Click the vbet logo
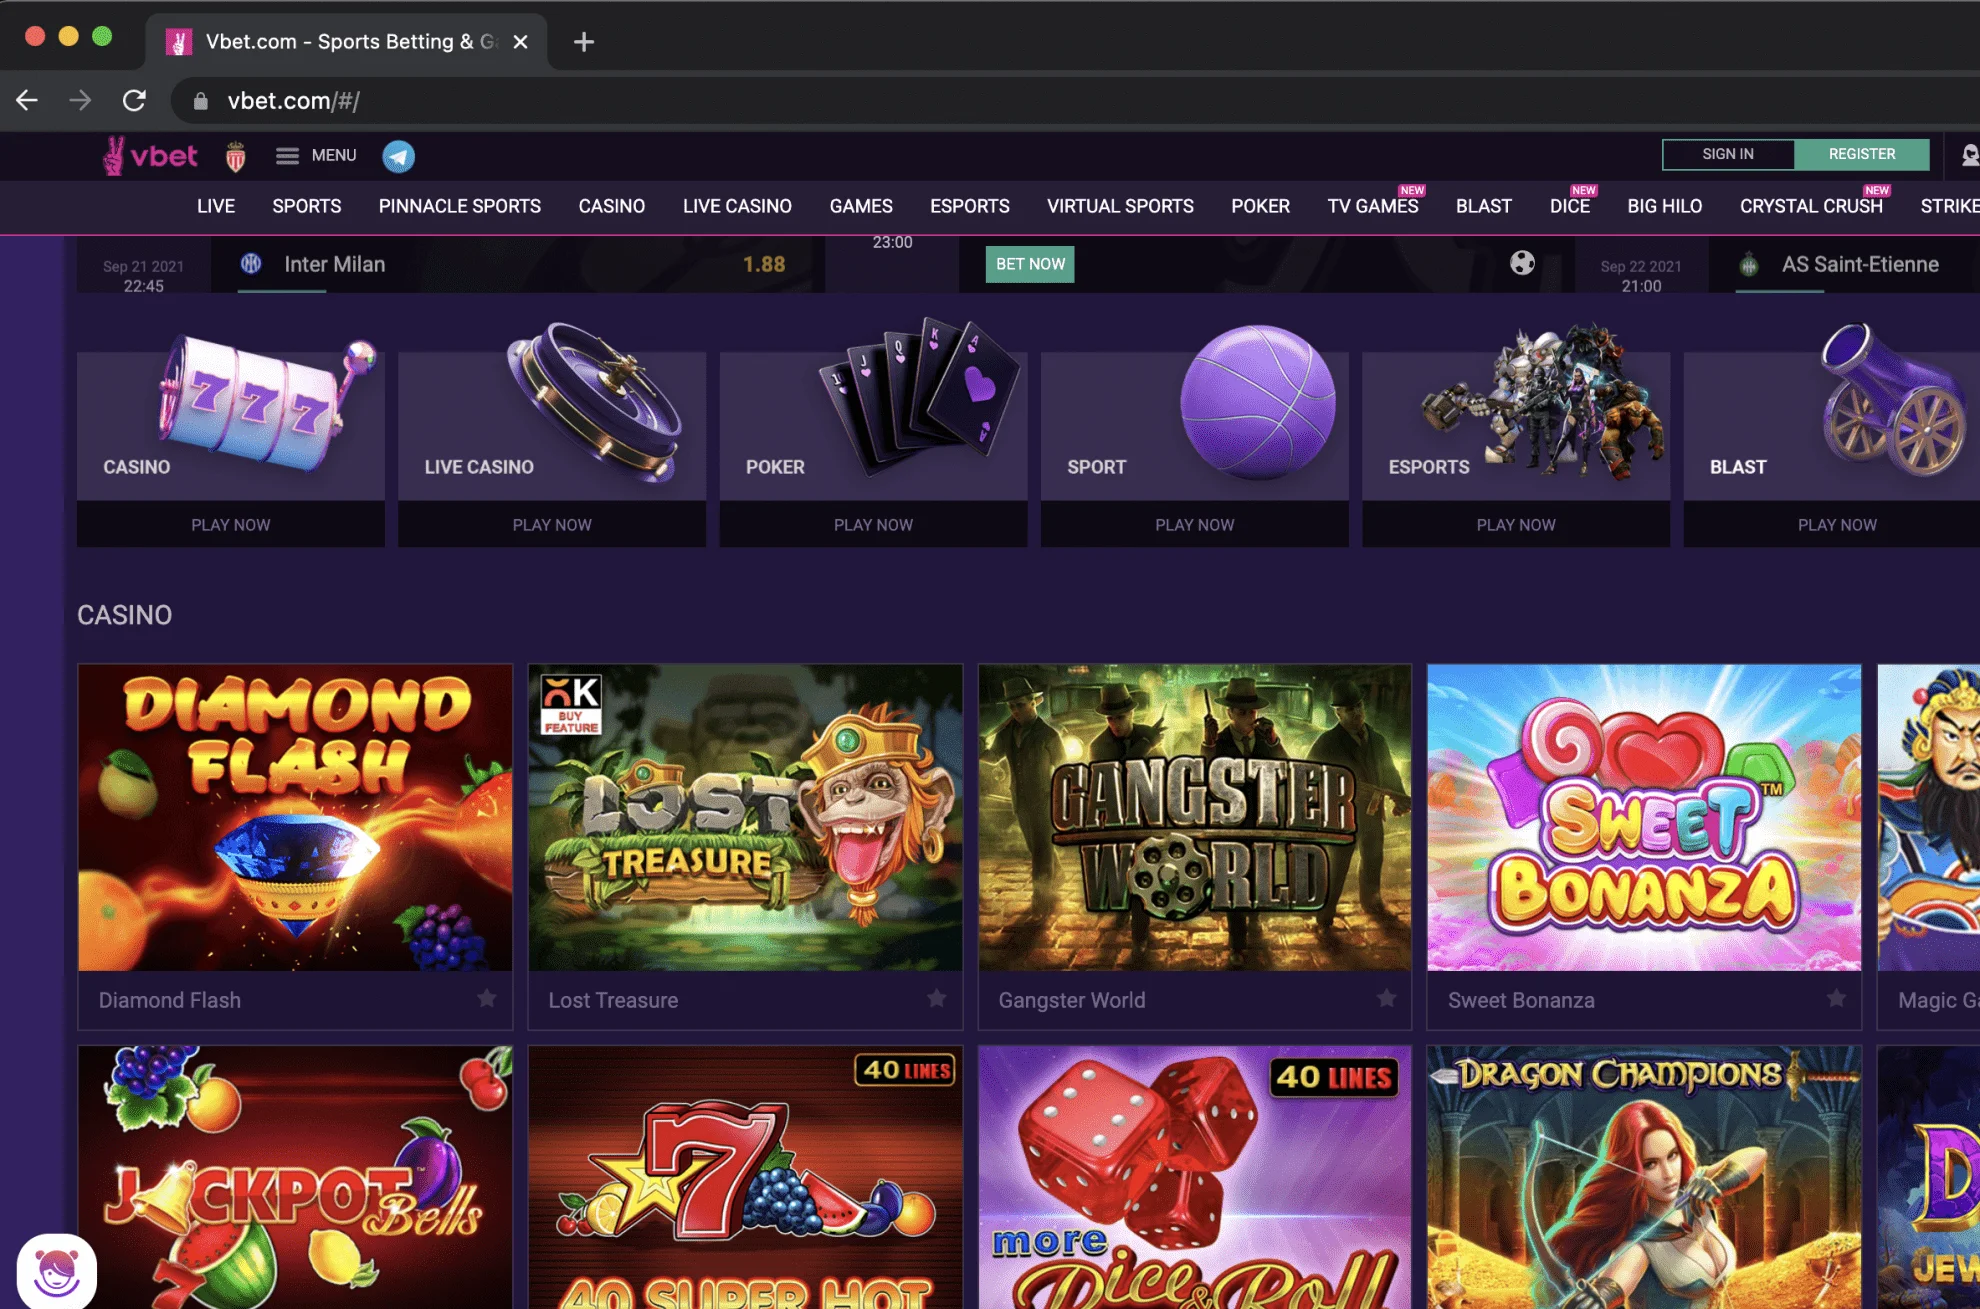 click(x=150, y=156)
